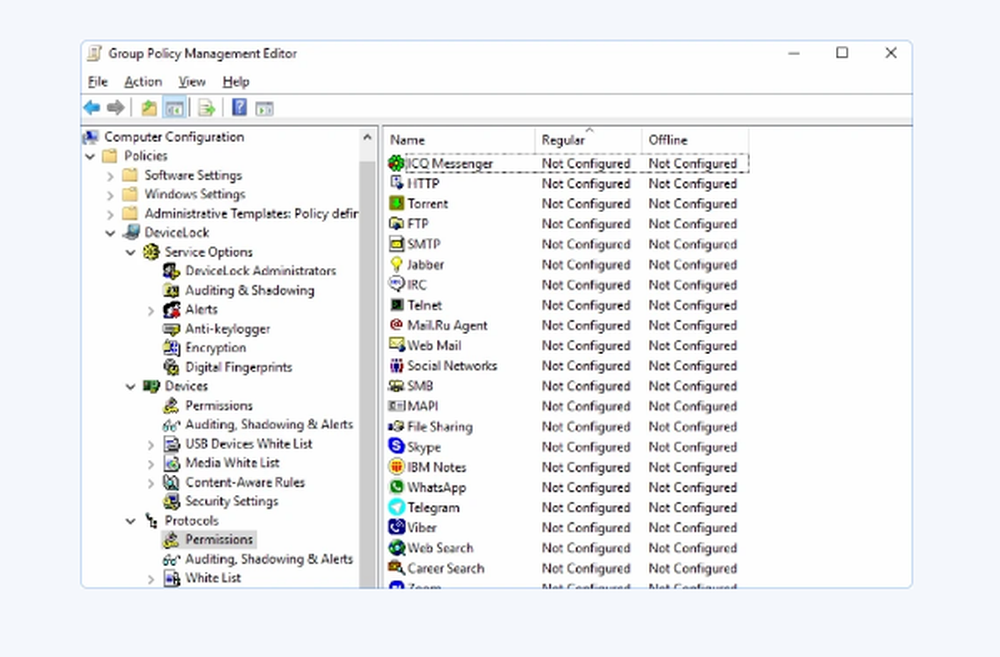Collapse the Devices tree node
Viewport: 1000px width, 657px height.
point(131,387)
